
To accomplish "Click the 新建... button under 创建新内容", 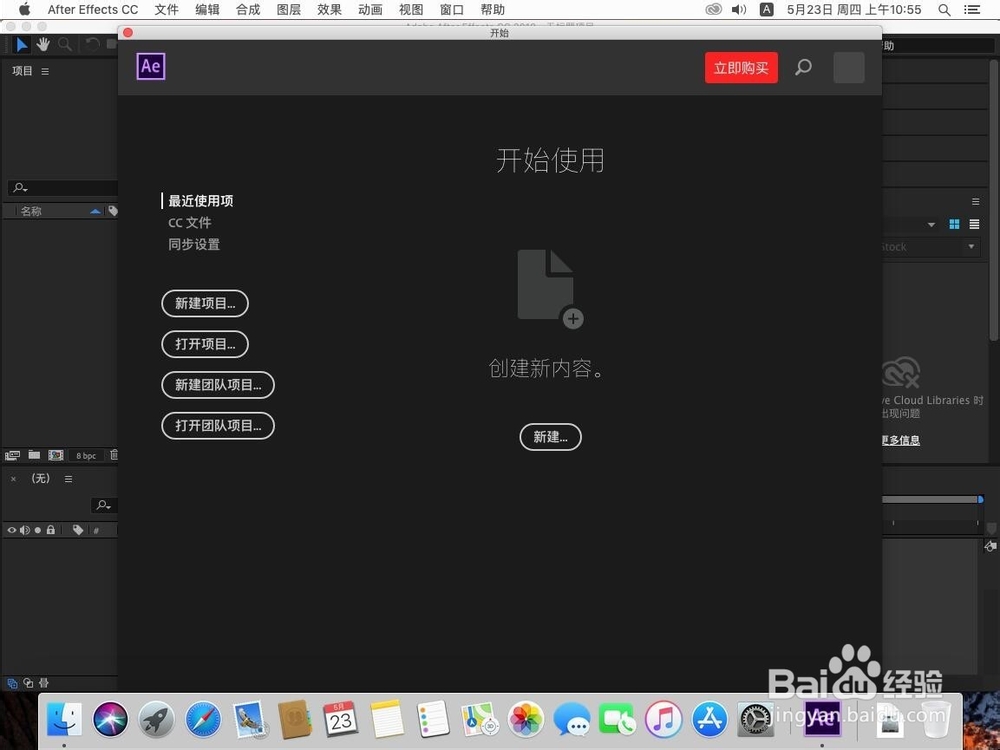I will pos(550,437).
